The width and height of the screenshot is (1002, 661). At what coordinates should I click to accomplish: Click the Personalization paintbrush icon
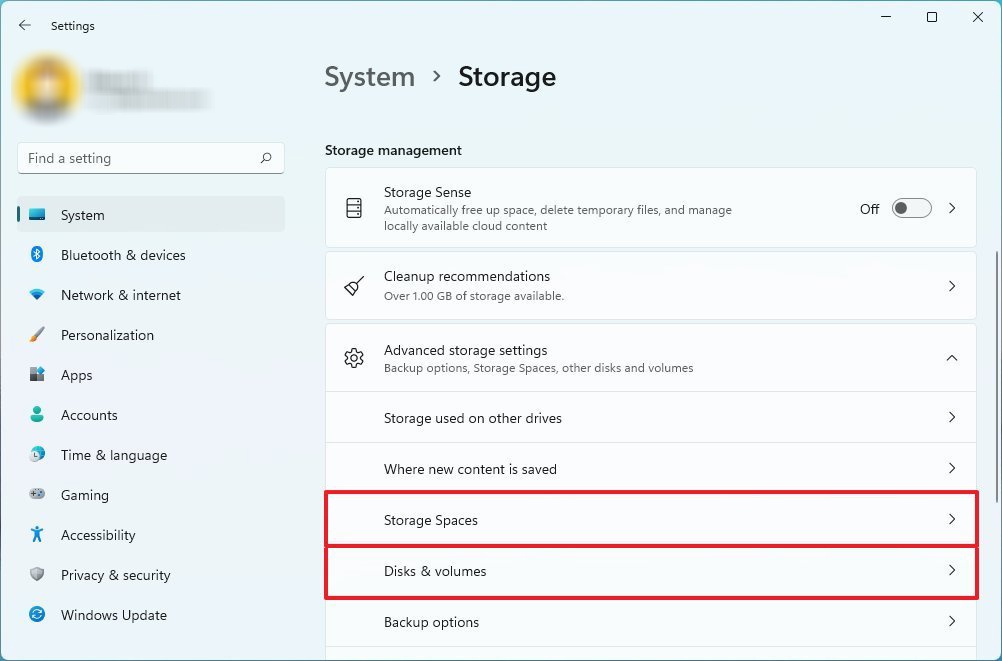click(x=37, y=335)
